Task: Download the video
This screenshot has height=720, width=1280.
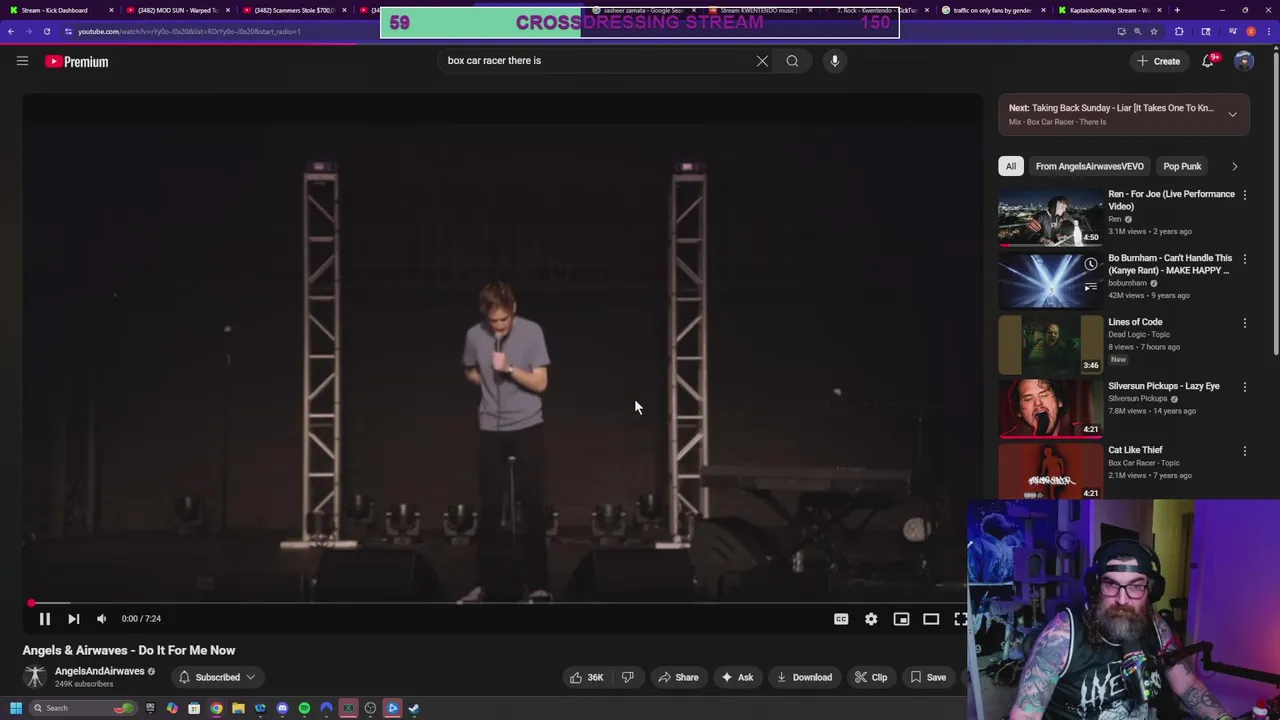Action: [x=804, y=677]
